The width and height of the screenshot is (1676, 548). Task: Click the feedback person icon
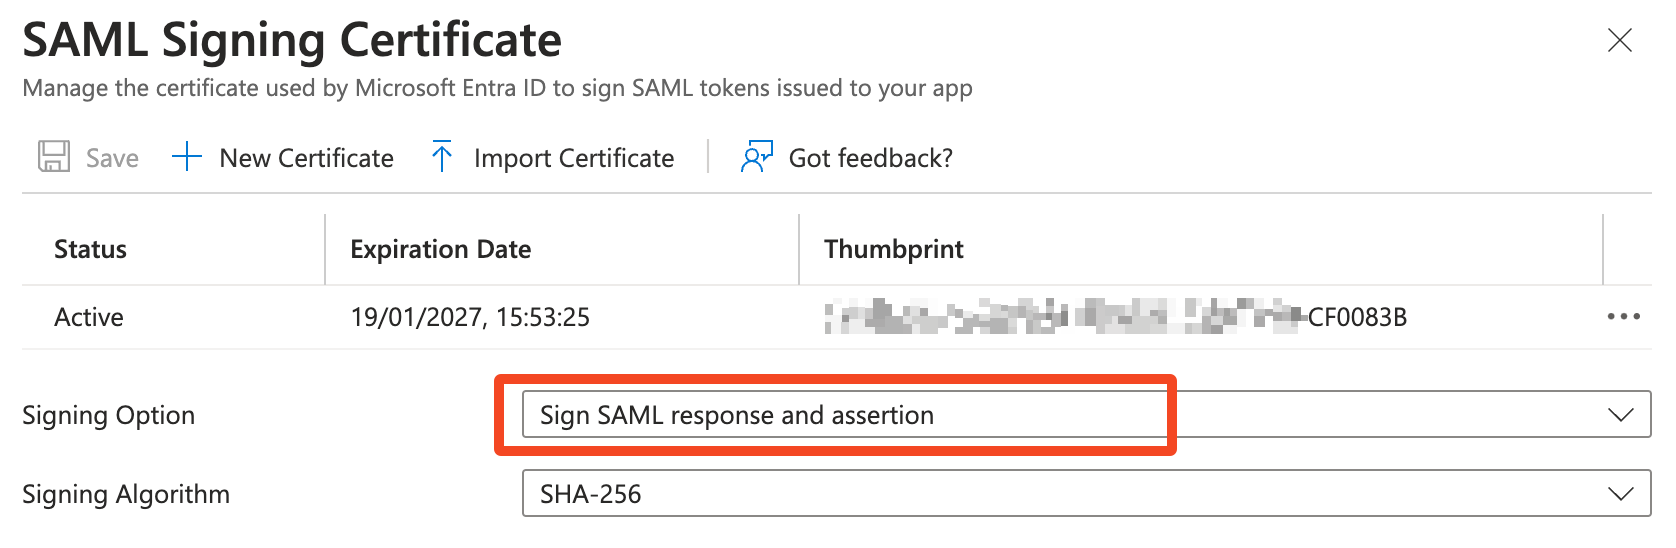click(x=756, y=157)
